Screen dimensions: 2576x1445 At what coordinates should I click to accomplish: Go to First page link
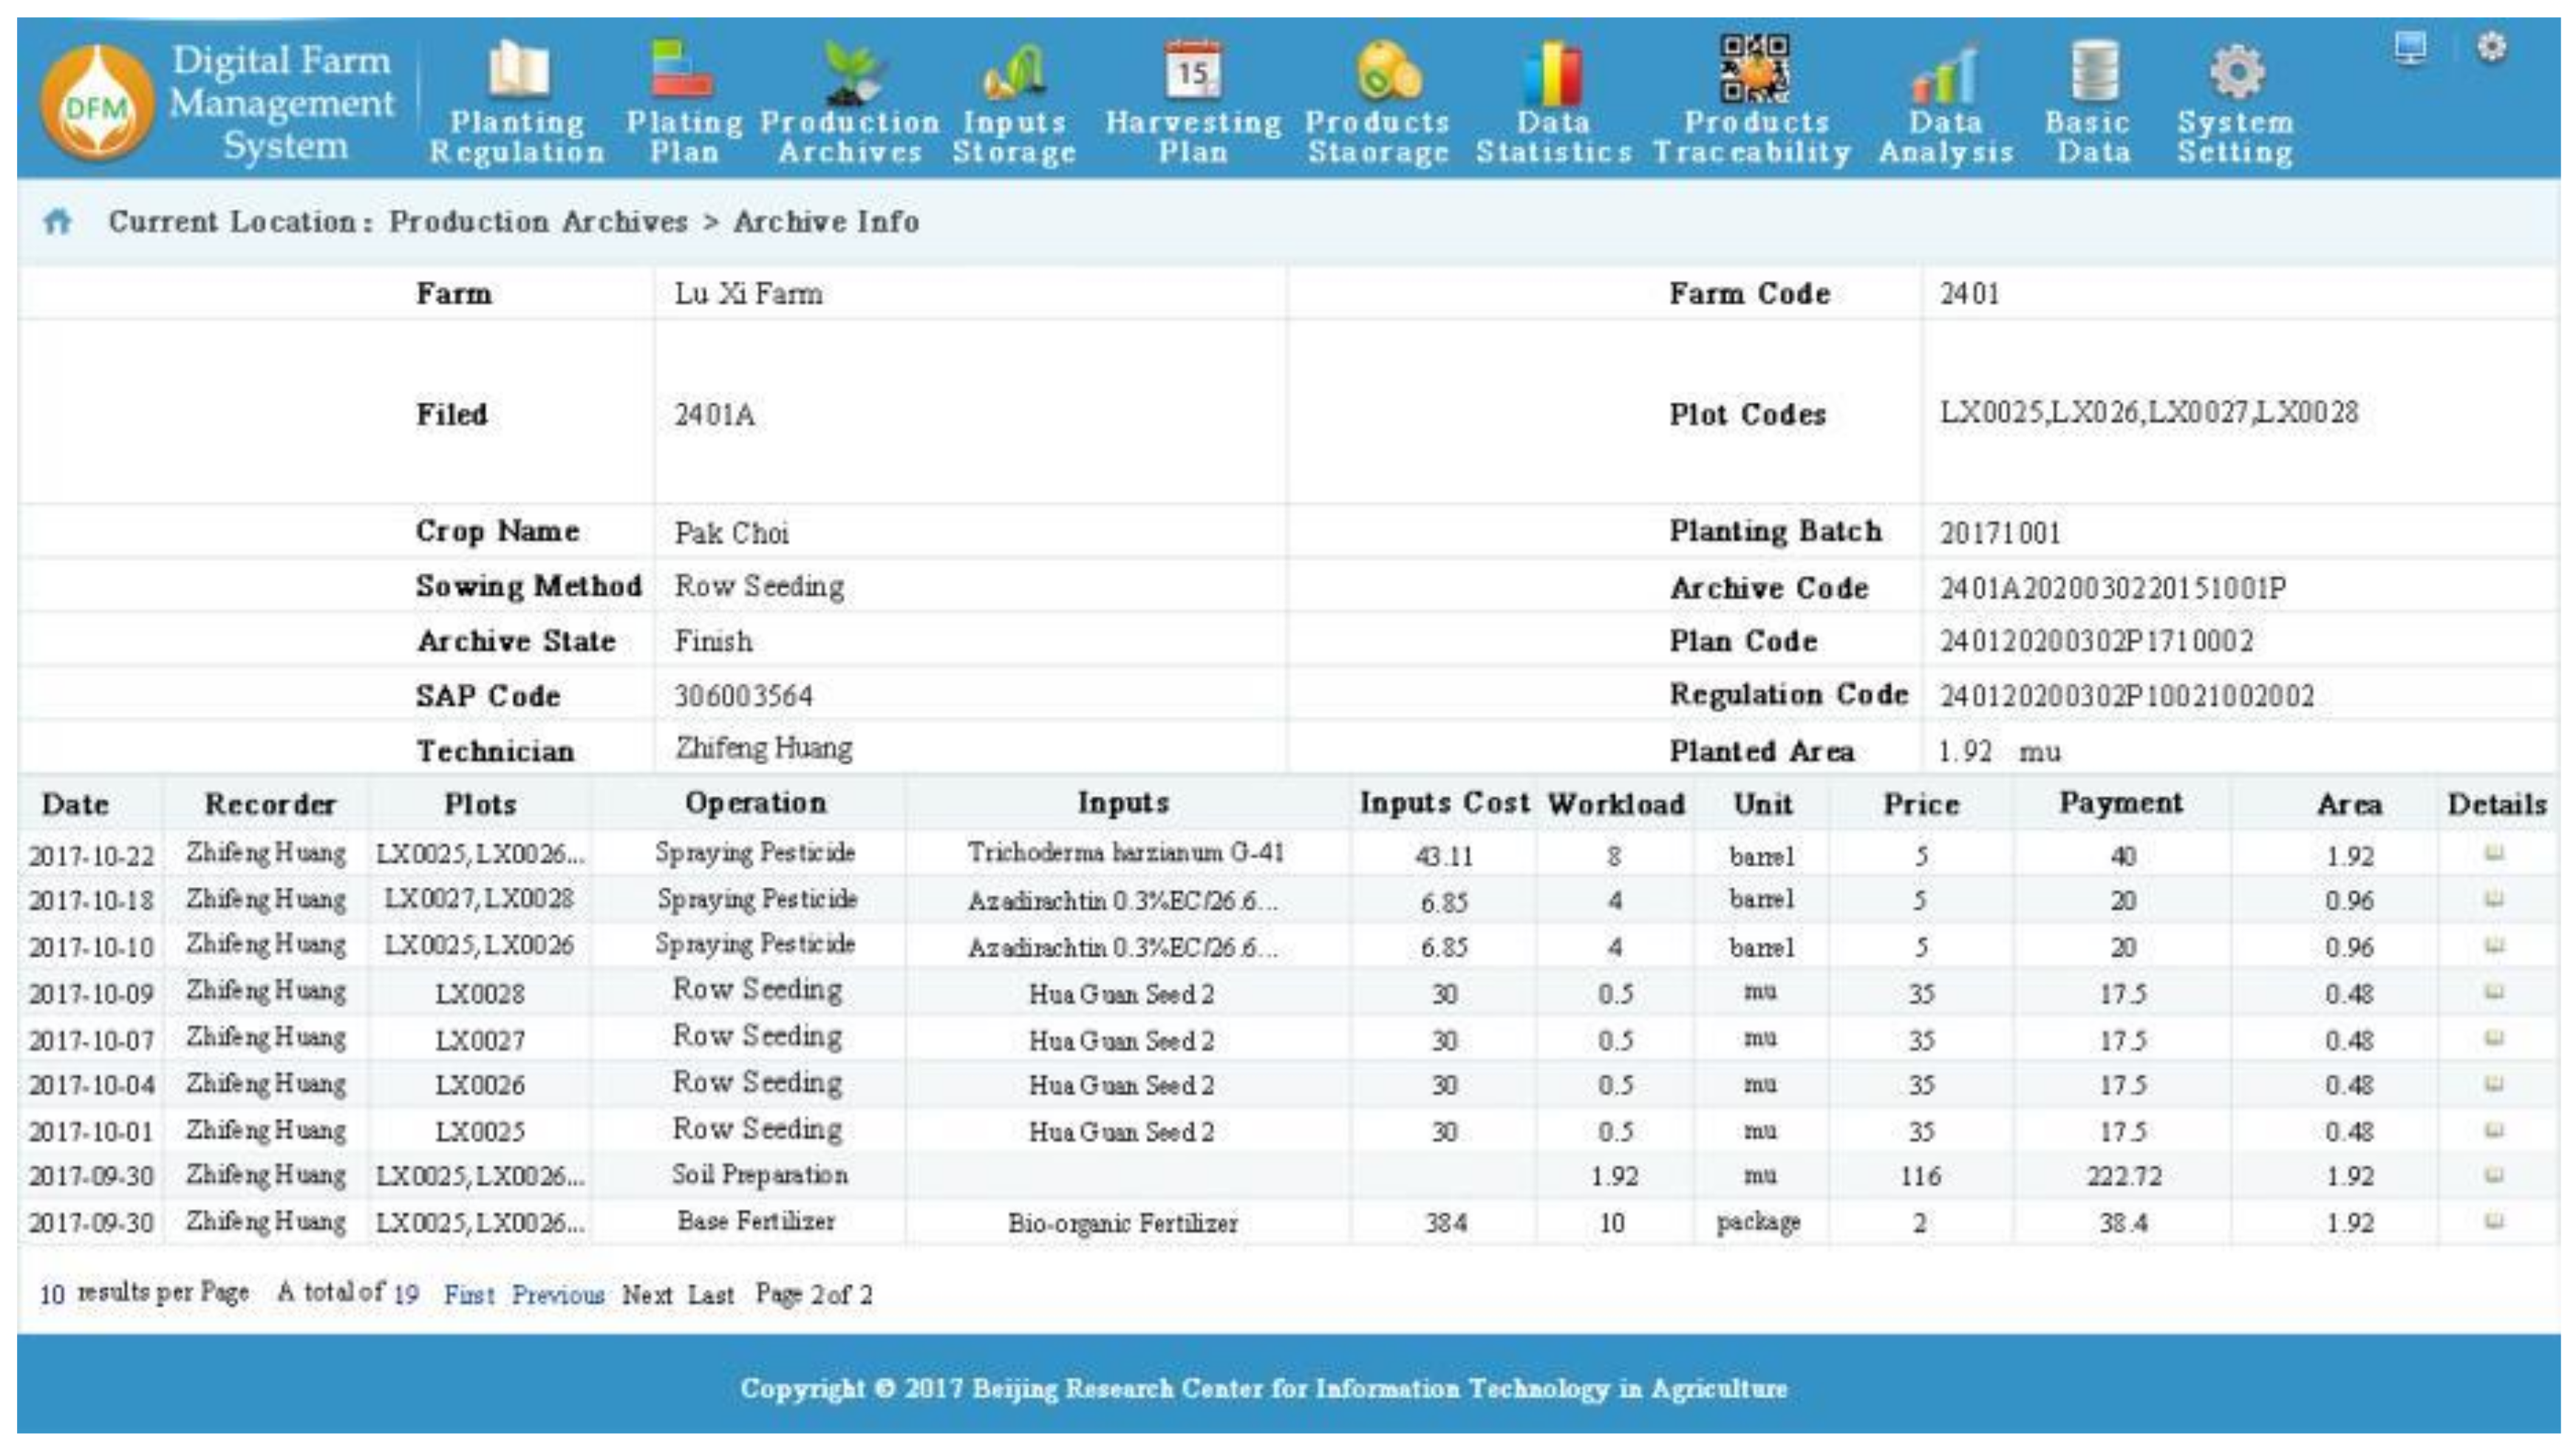tap(468, 1295)
